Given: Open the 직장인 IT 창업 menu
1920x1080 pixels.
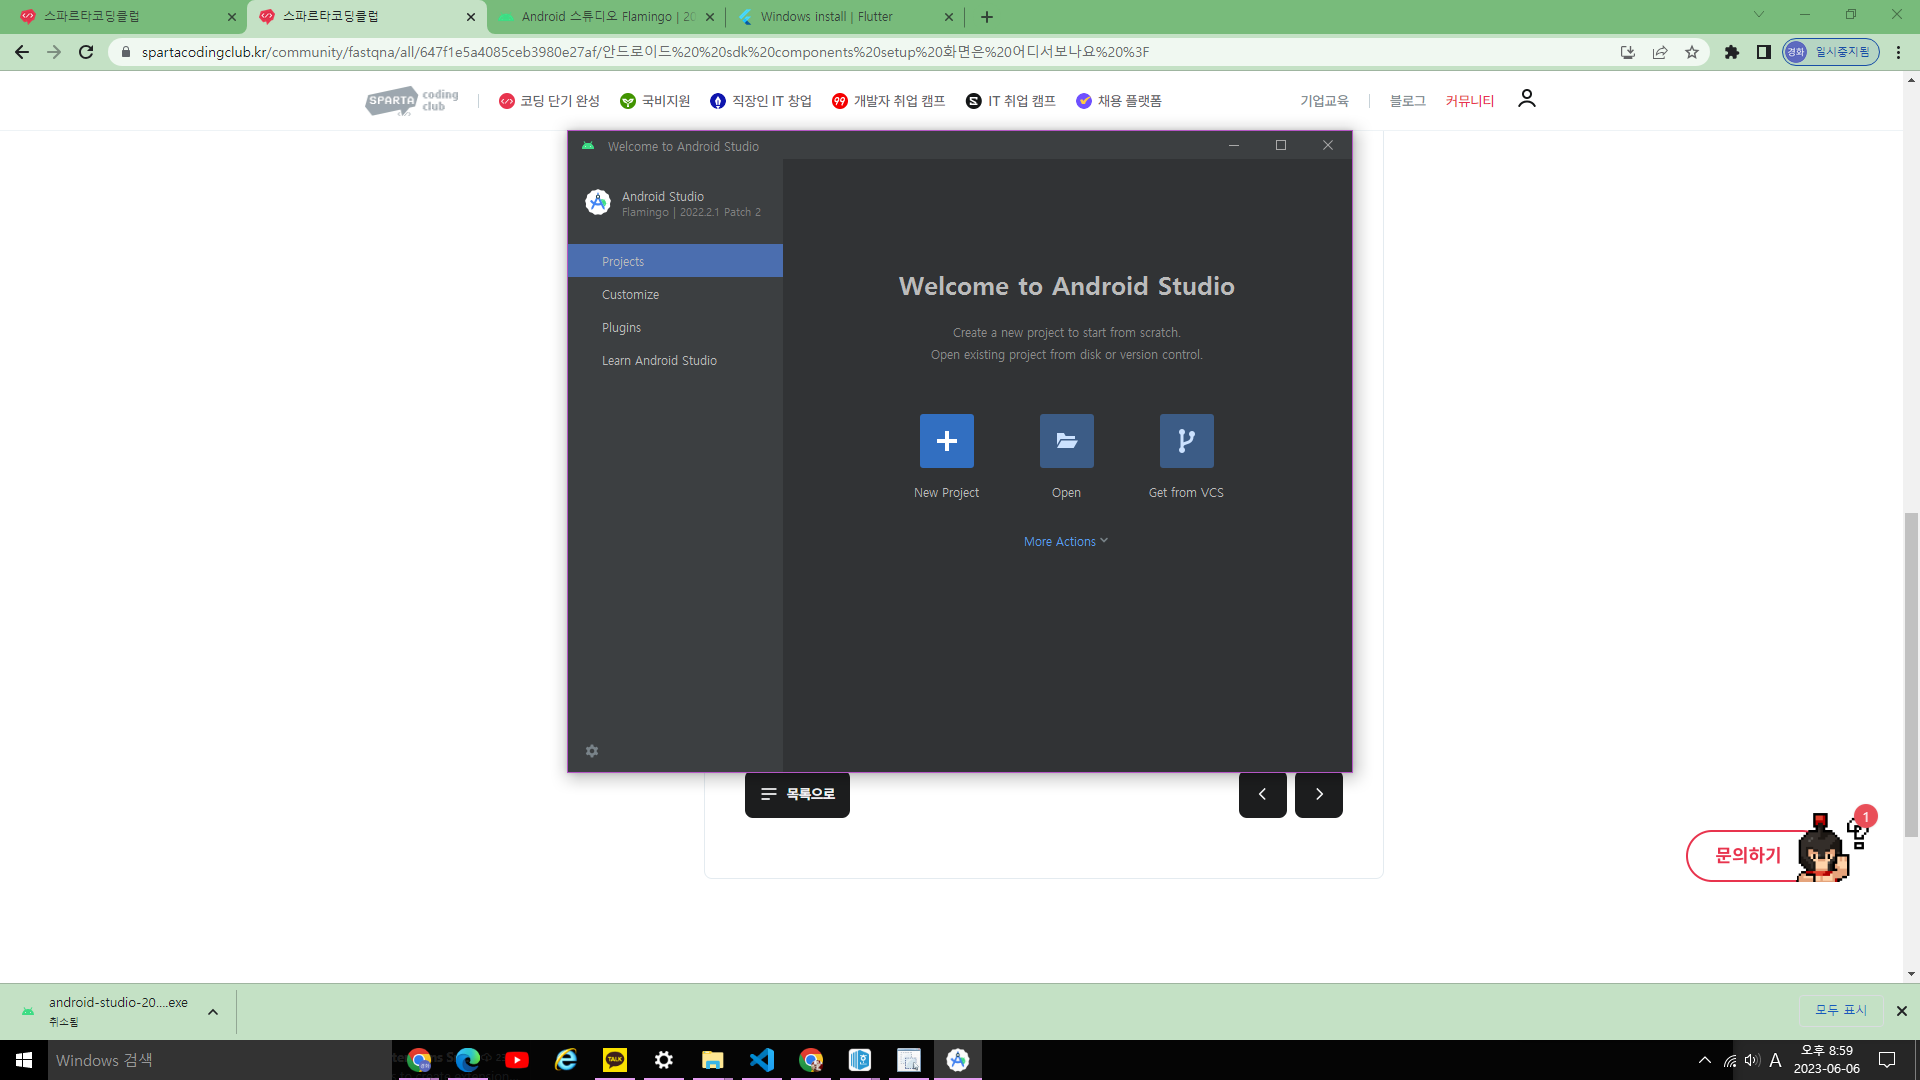Looking at the screenshot, I should click(x=761, y=101).
